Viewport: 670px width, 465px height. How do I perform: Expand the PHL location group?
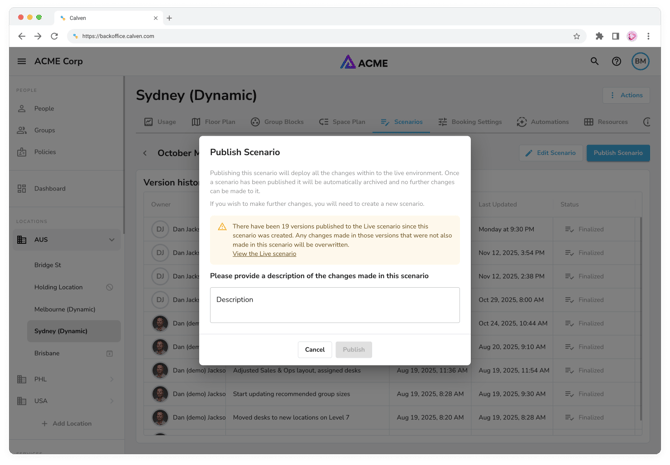pyautogui.click(x=111, y=379)
